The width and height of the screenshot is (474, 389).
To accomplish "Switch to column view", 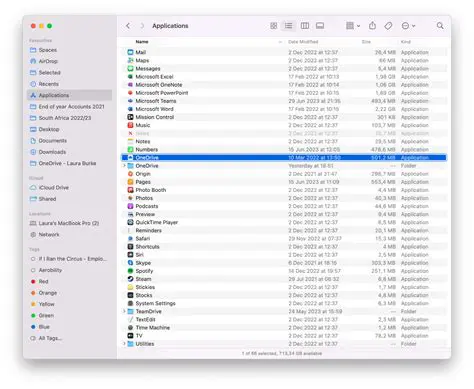I will 305,26.
